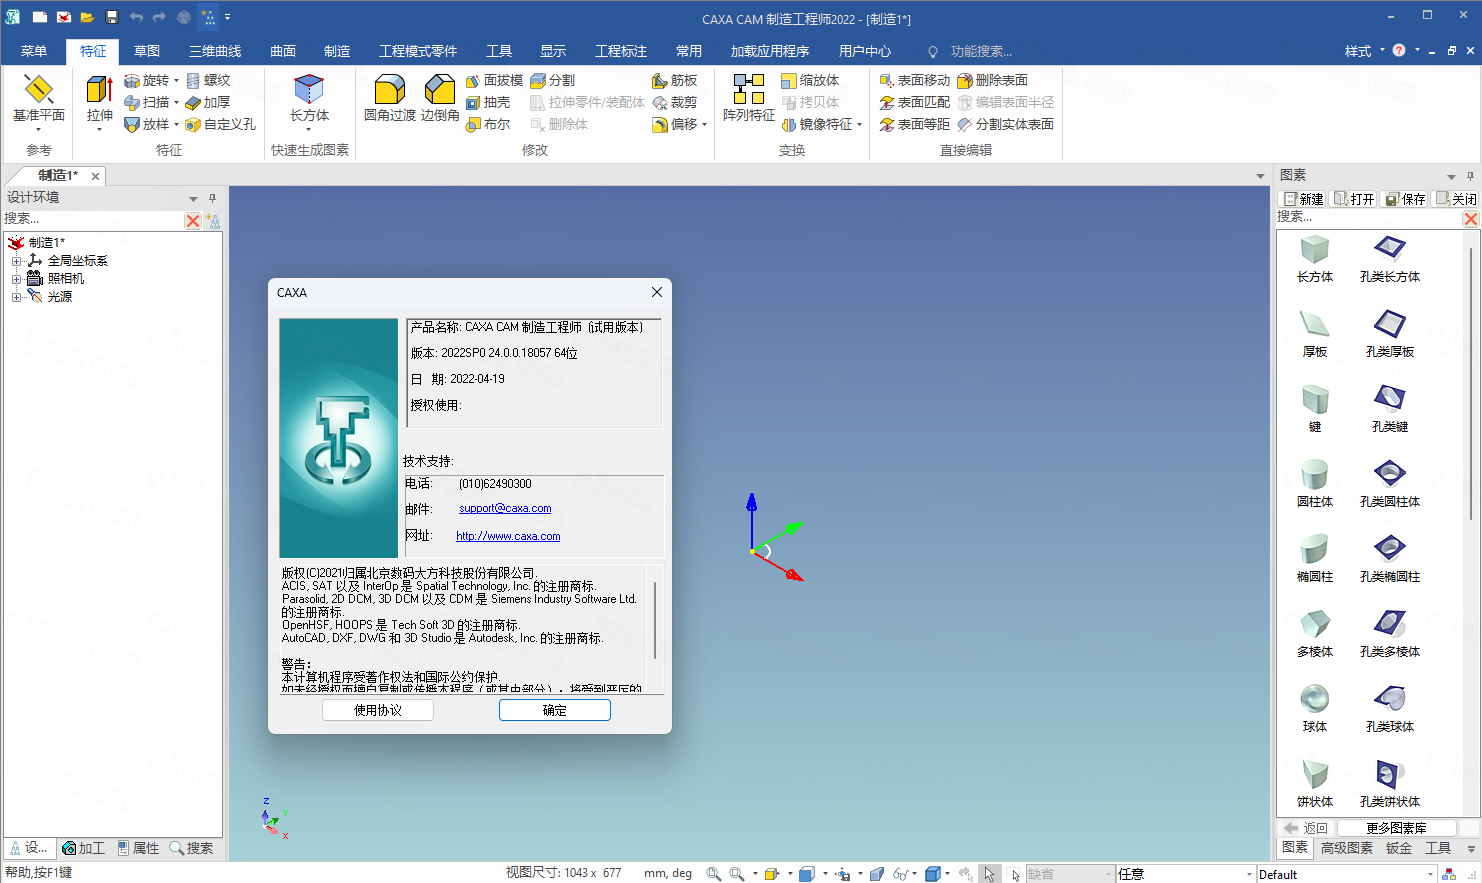
Task: Click 保存 in the 图素 panel
Action: (1405, 199)
